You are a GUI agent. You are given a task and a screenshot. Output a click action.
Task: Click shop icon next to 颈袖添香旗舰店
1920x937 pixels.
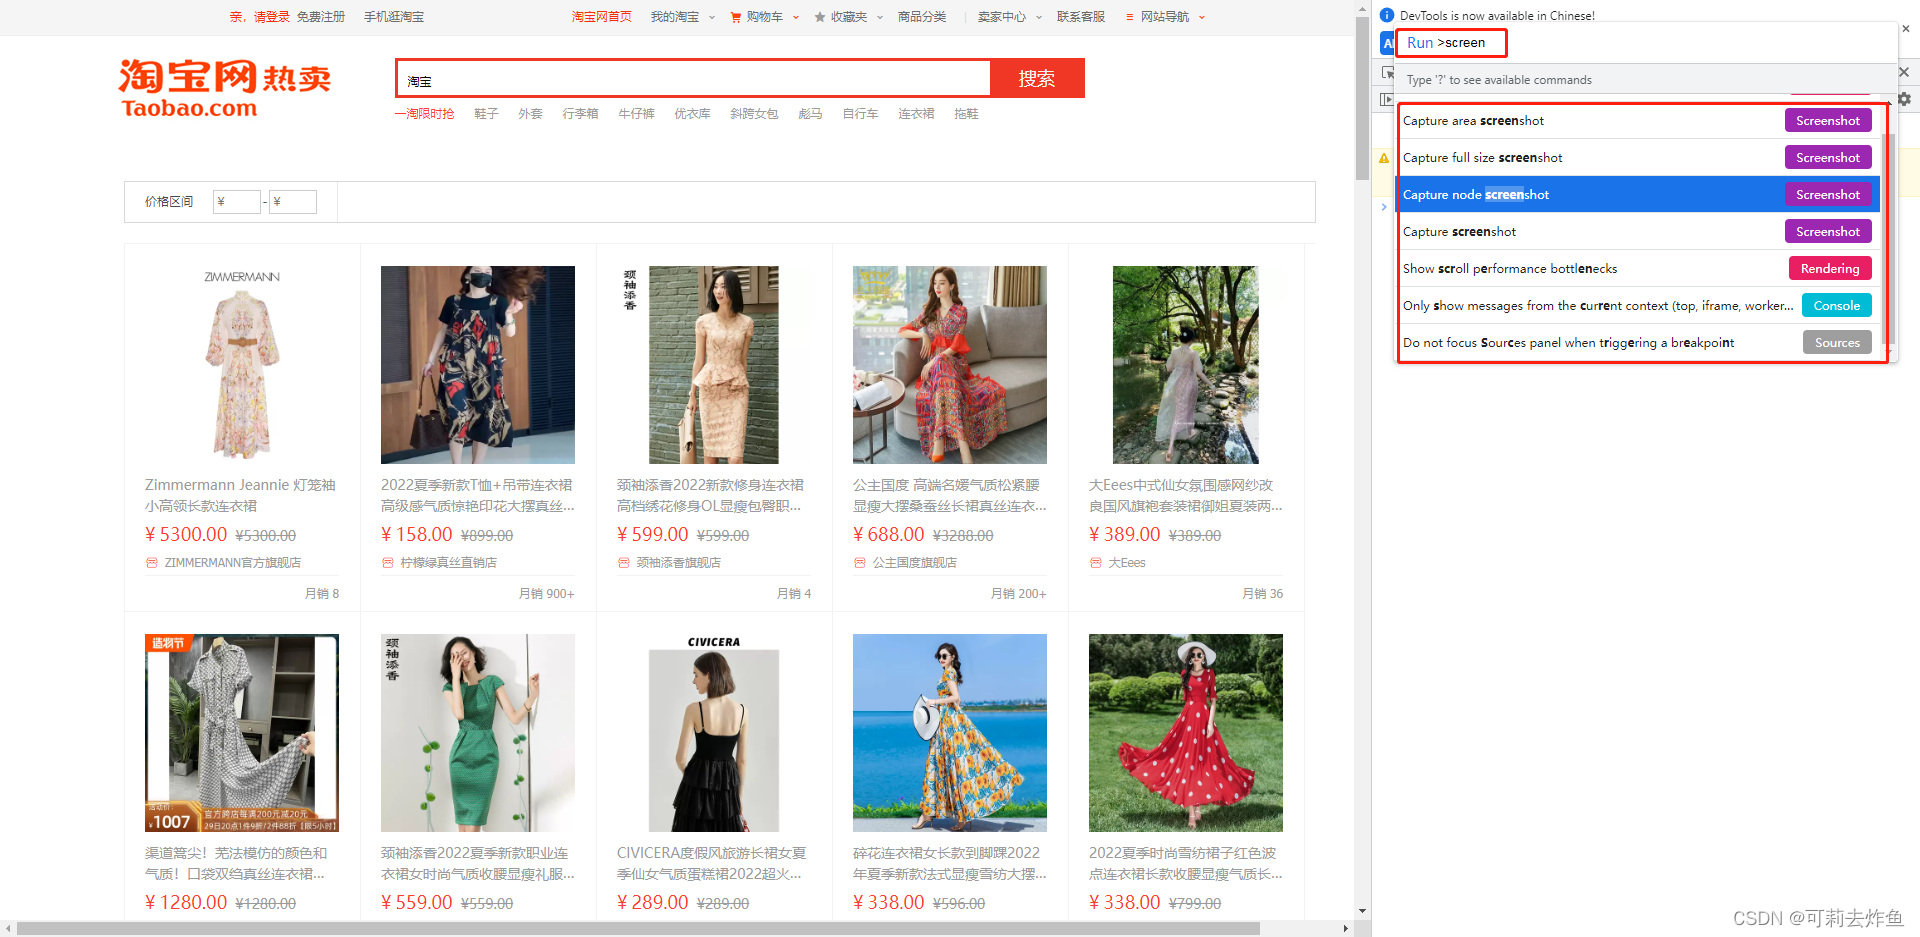tap(624, 563)
